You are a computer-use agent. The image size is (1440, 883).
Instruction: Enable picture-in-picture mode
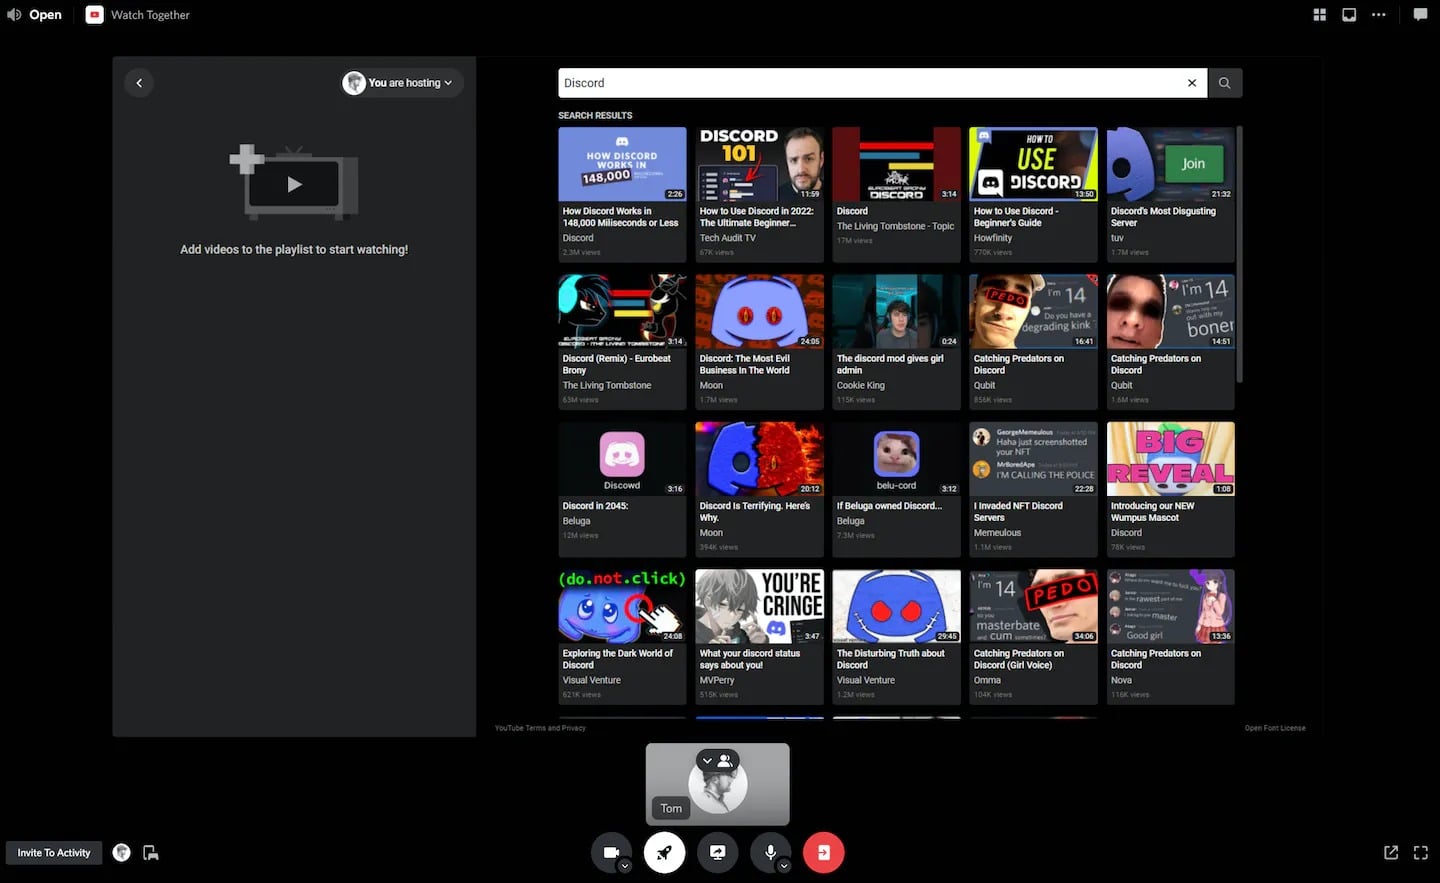[x=1349, y=14]
